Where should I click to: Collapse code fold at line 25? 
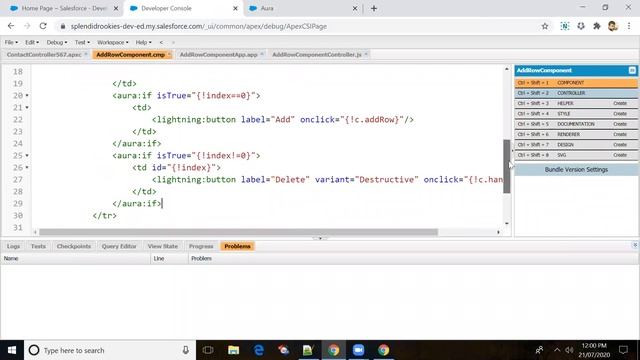click(x=27, y=156)
